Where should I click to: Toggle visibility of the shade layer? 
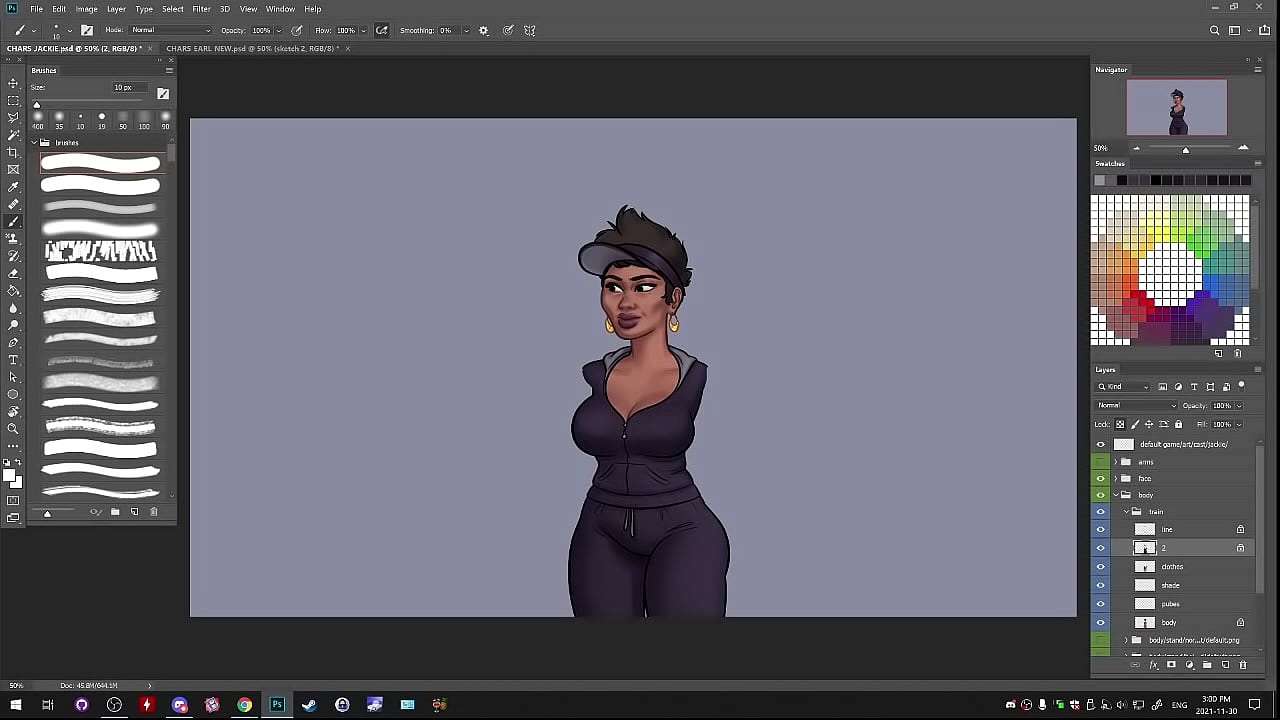(1101, 585)
